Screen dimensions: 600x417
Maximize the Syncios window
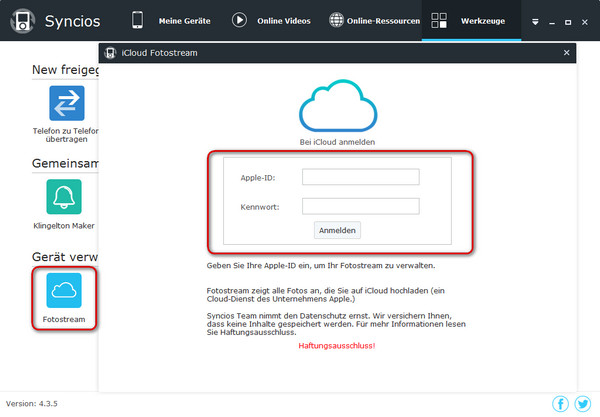pos(568,23)
